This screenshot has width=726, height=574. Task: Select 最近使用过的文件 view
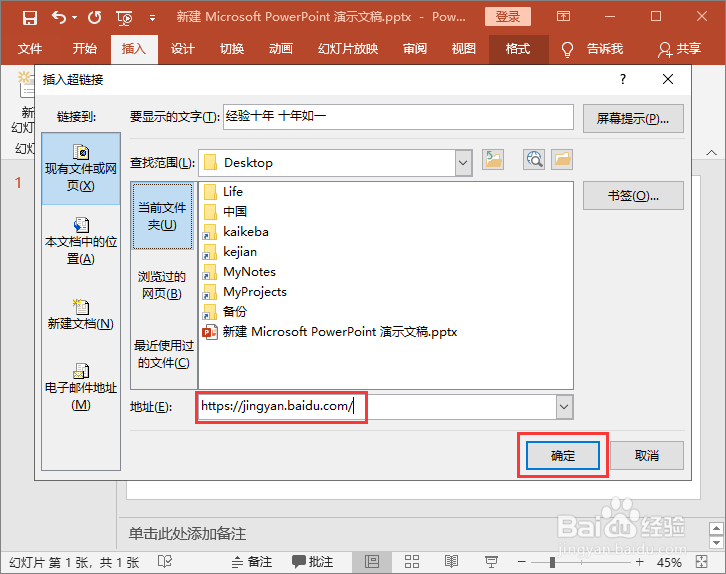163,354
